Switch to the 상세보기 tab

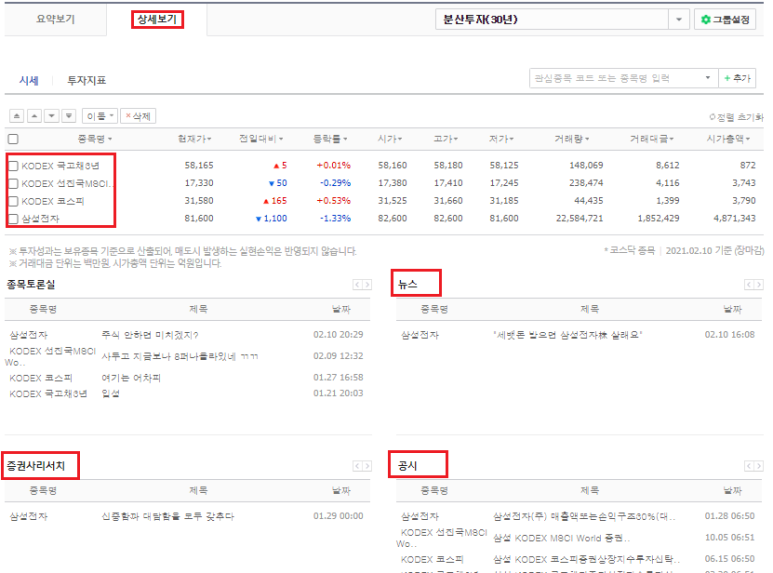pyautogui.click(x=157, y=19)
